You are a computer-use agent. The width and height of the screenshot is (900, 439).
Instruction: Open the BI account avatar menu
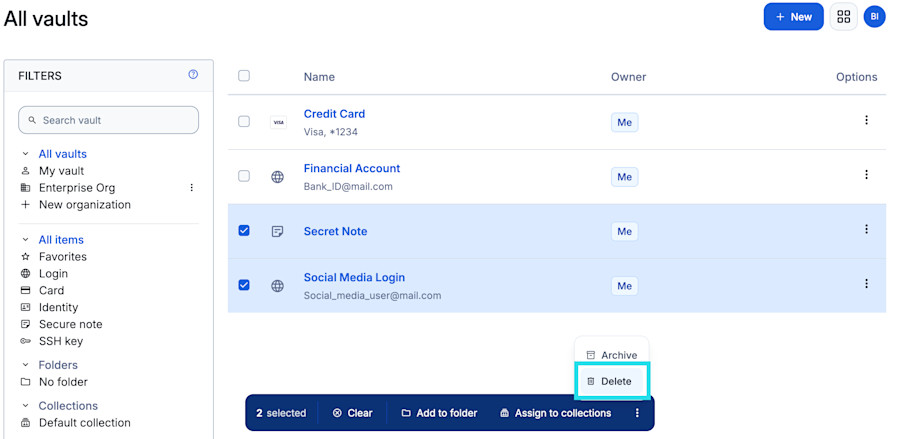tap(874, 17)
